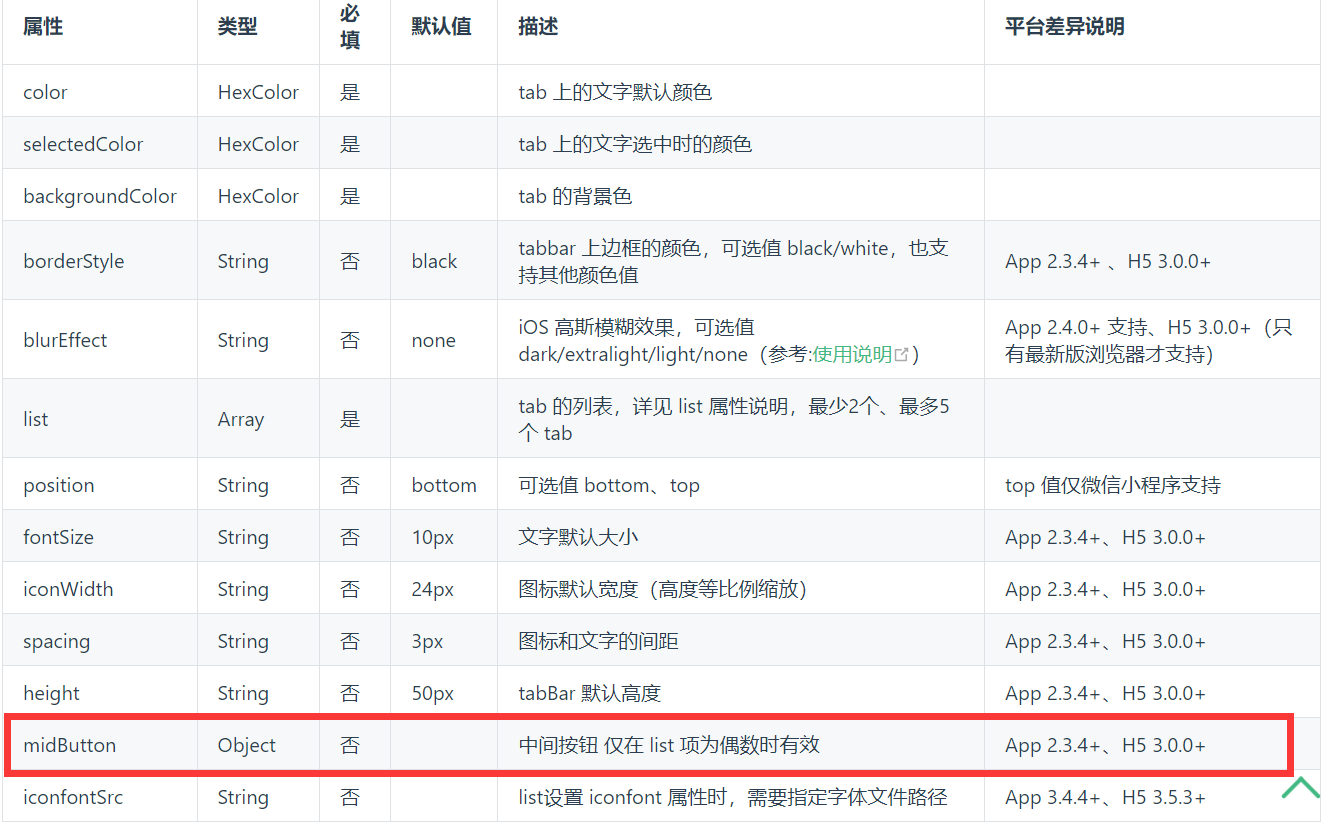Click the borderStyle property name
1323x838 pixels.
(x=74, y=261)
